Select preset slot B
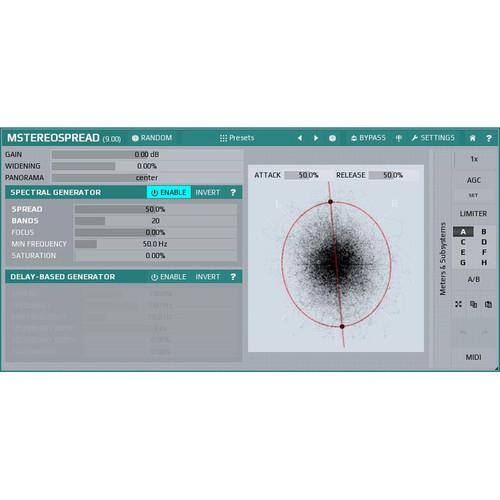 coord(484,232)
